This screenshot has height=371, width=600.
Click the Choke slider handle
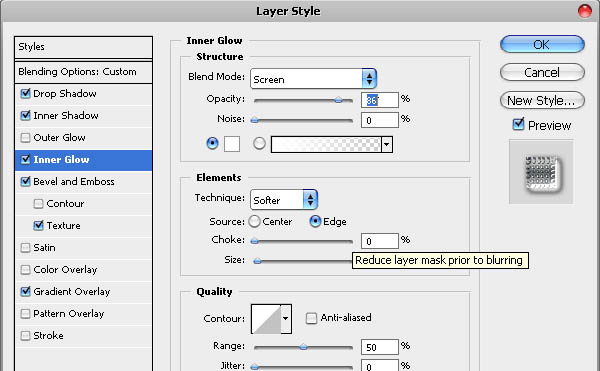click(254, 241)
